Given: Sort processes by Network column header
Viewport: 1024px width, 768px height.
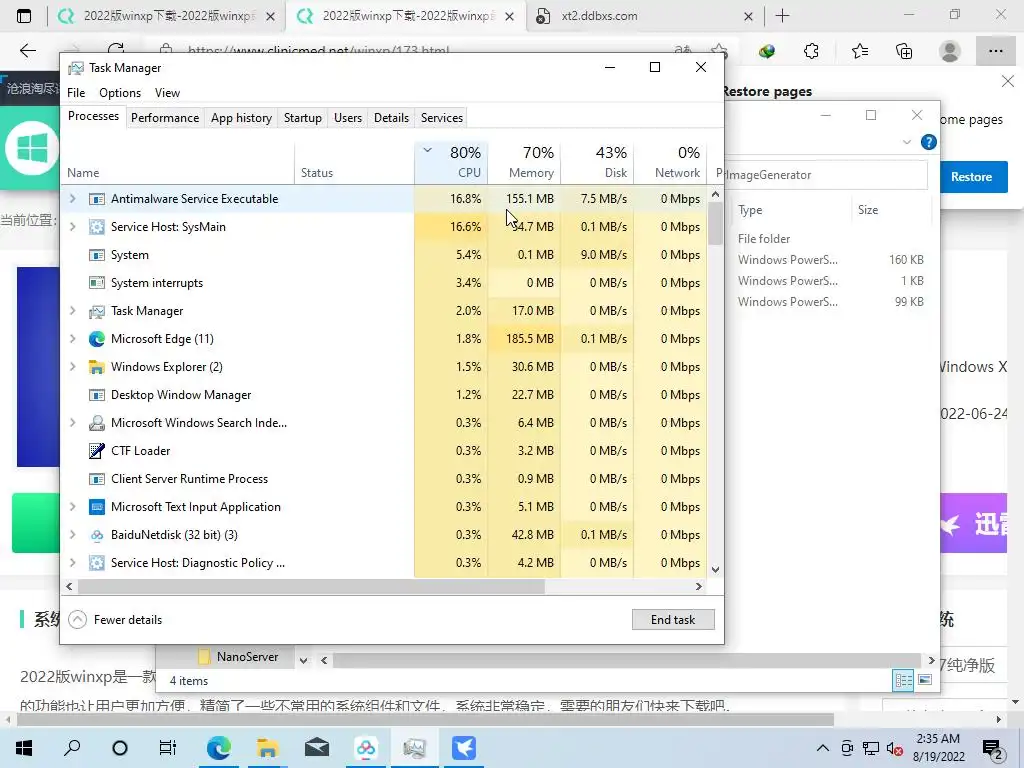Looking at the screenshot, I should (x=670, y=163).
